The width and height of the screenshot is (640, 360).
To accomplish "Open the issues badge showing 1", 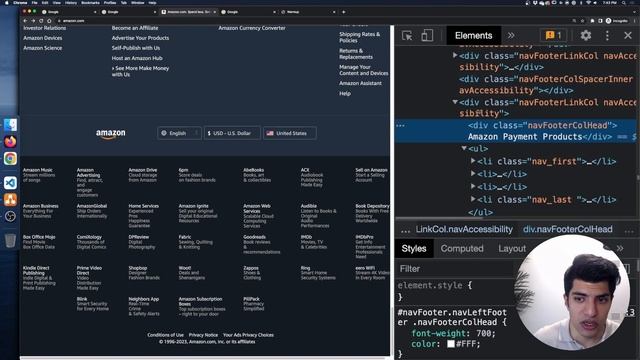I will pos(553,36).
